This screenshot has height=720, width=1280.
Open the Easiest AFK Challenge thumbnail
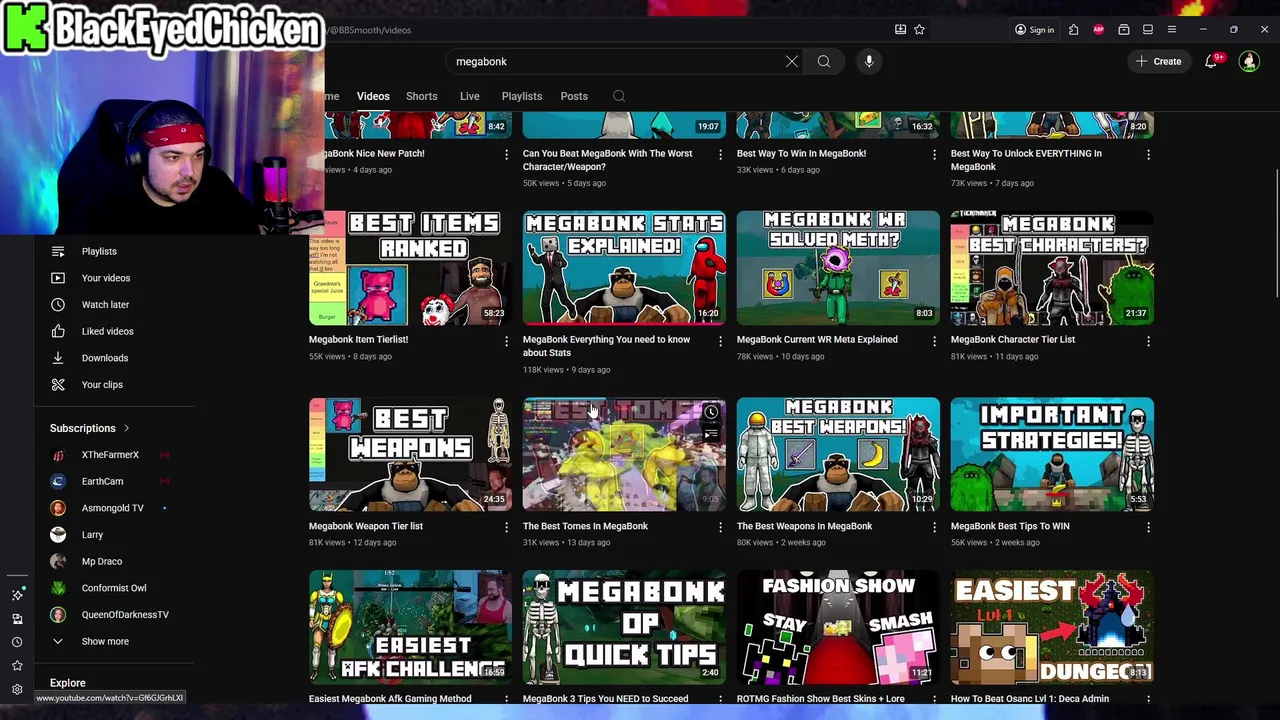tap(410, 627)
